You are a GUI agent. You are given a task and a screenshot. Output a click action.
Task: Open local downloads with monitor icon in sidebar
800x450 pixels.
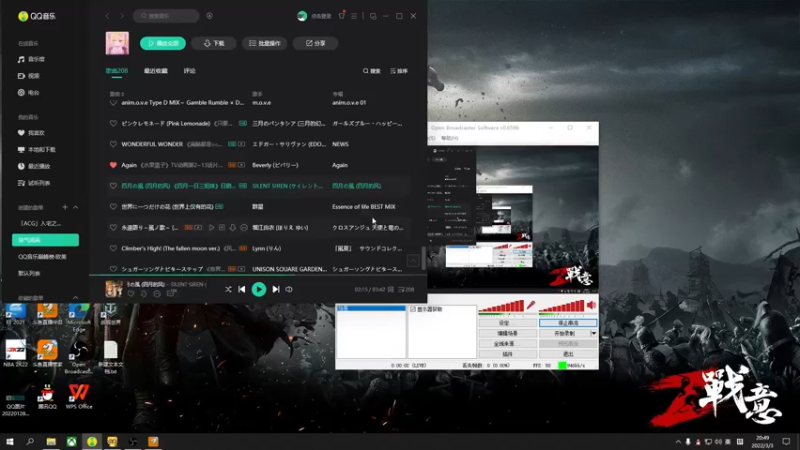click(x=37, y=149)
